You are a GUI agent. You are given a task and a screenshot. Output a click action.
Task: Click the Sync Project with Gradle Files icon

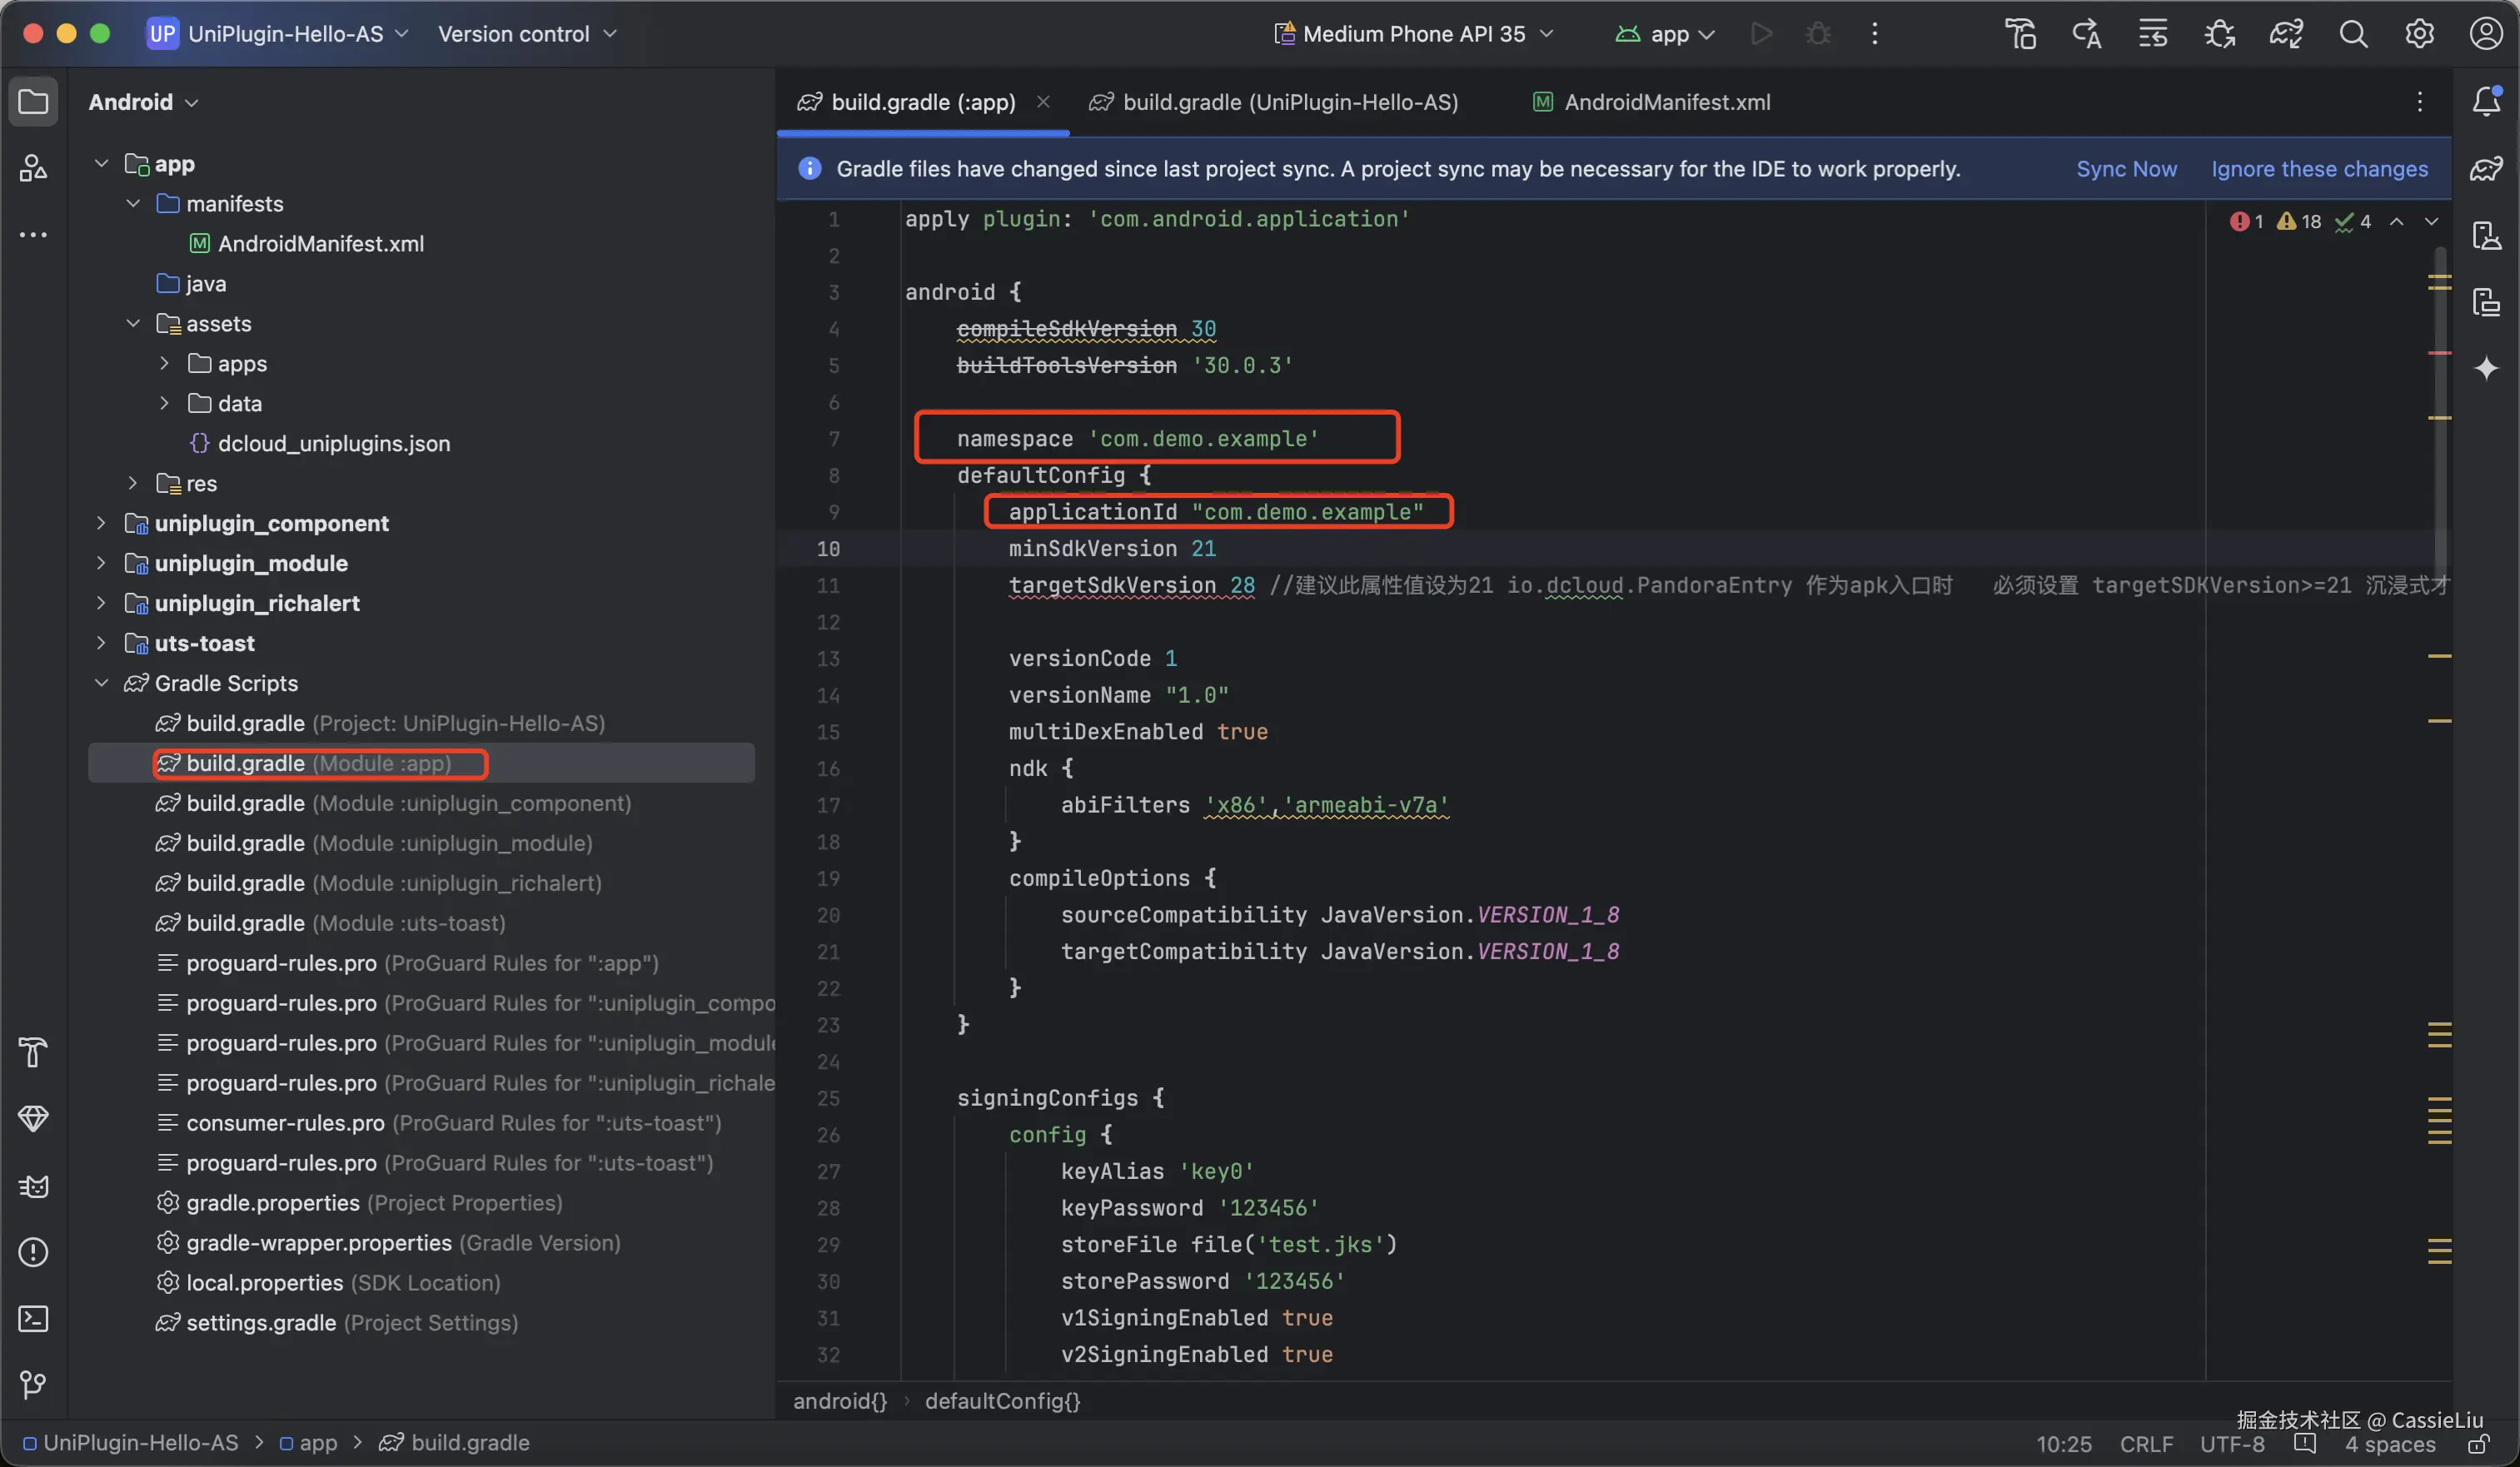[2286, 34]
